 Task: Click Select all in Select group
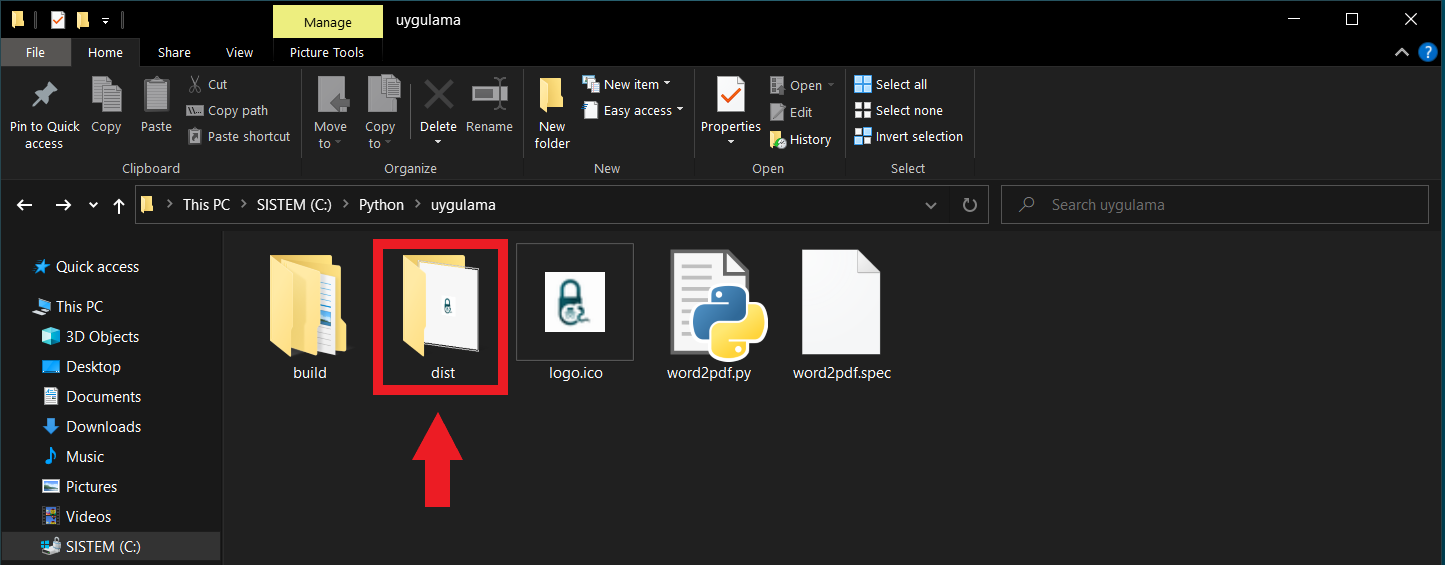pyautogui.click(x=890, y=85)
